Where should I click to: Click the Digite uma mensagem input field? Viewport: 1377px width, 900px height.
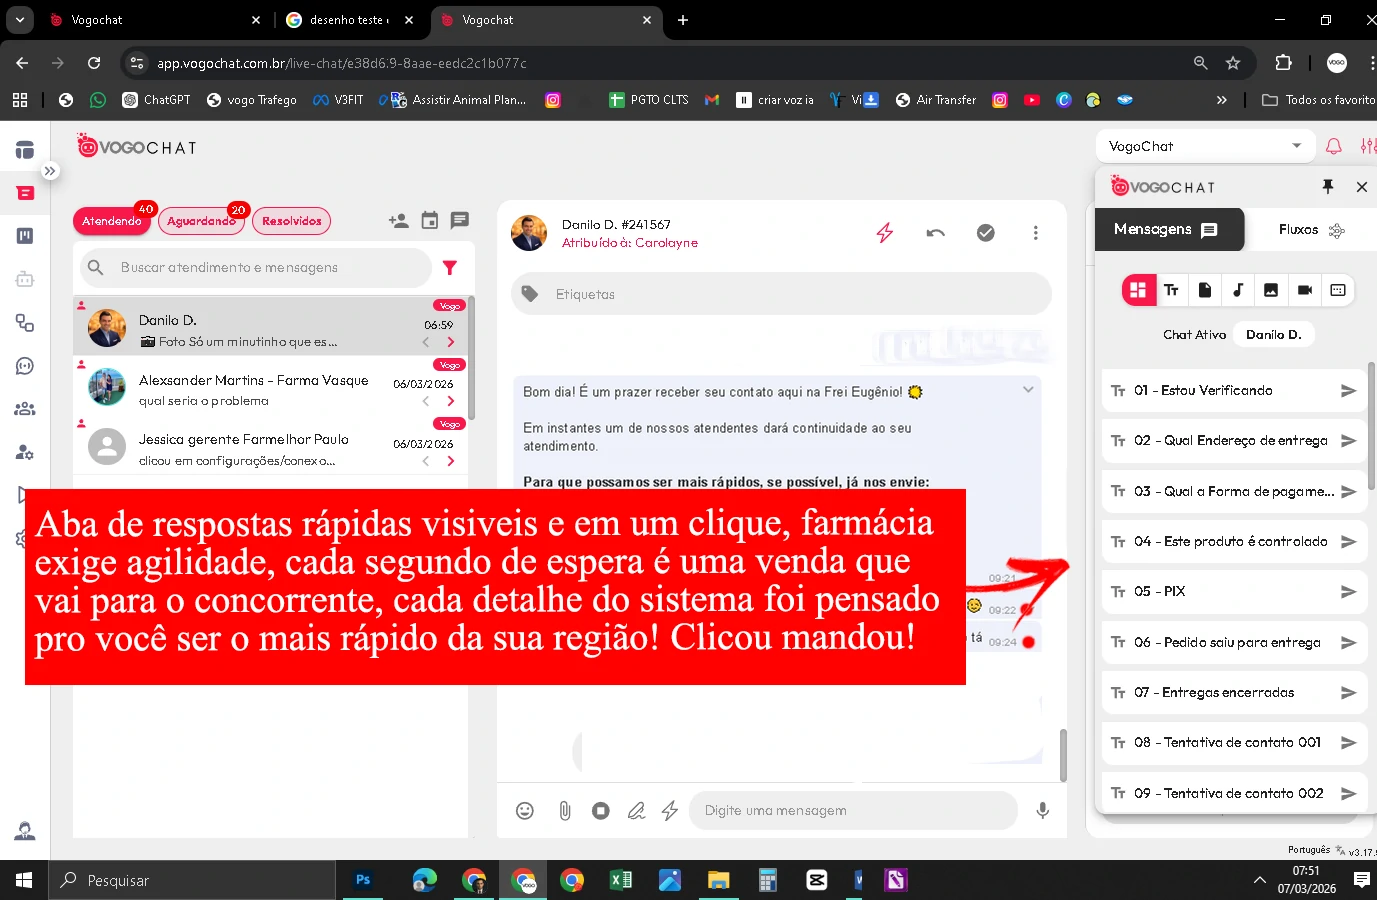(850, 811)
